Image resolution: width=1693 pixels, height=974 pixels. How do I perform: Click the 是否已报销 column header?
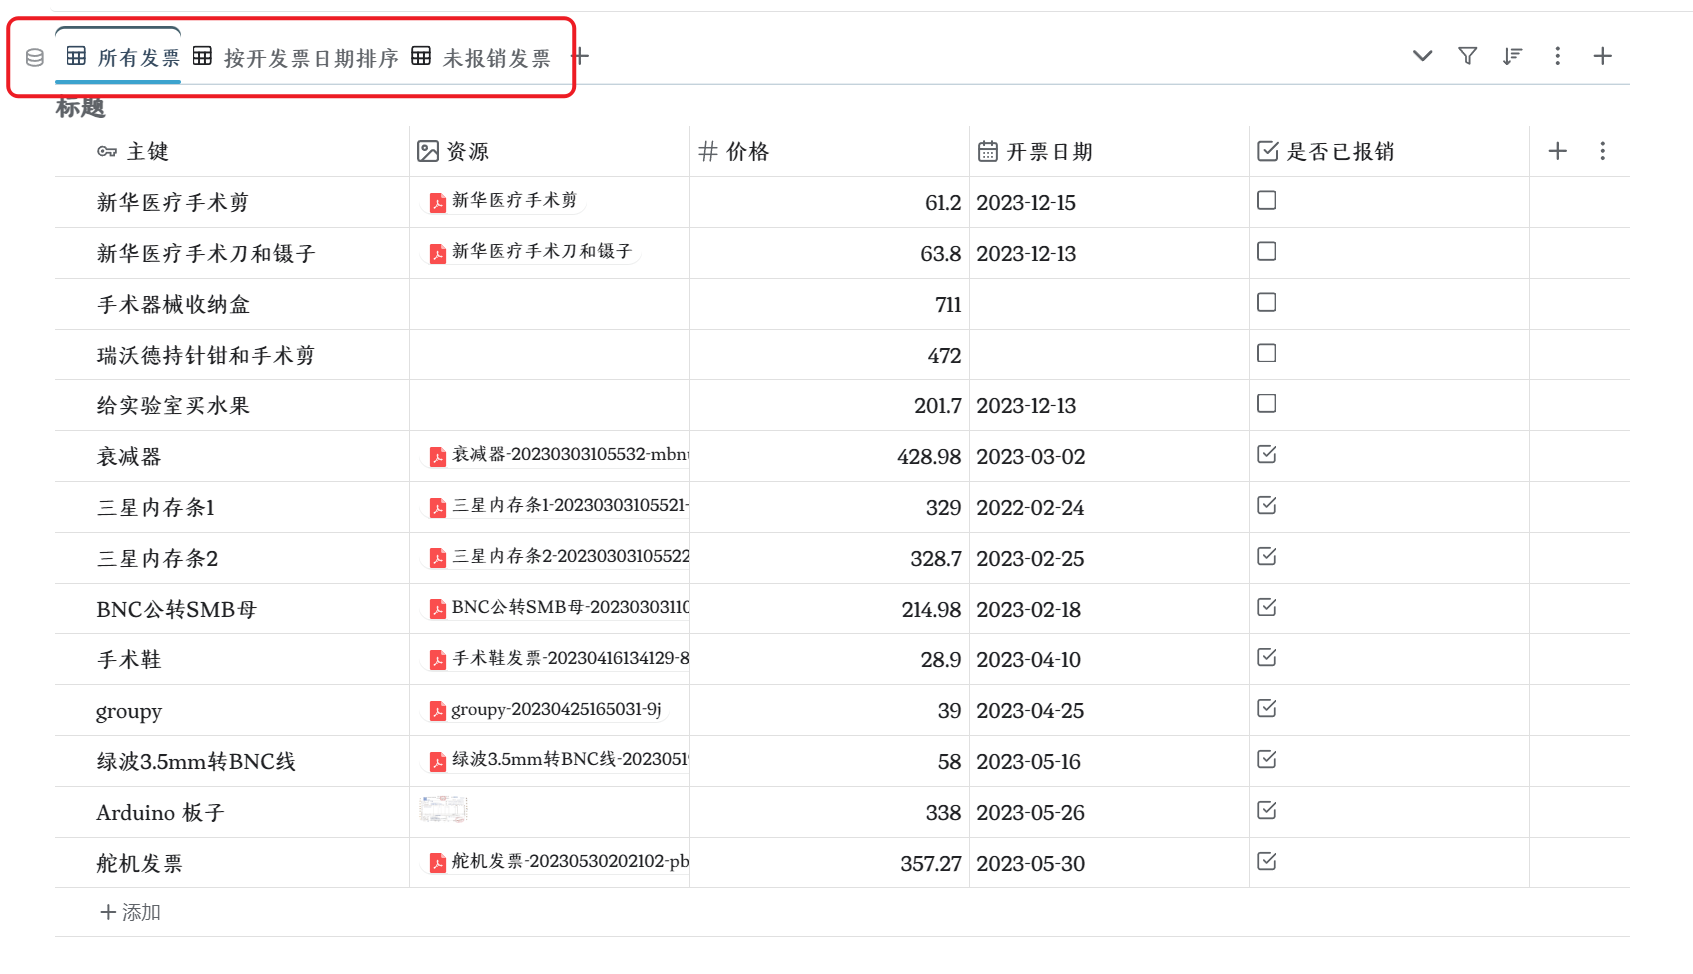point(1390,151)
